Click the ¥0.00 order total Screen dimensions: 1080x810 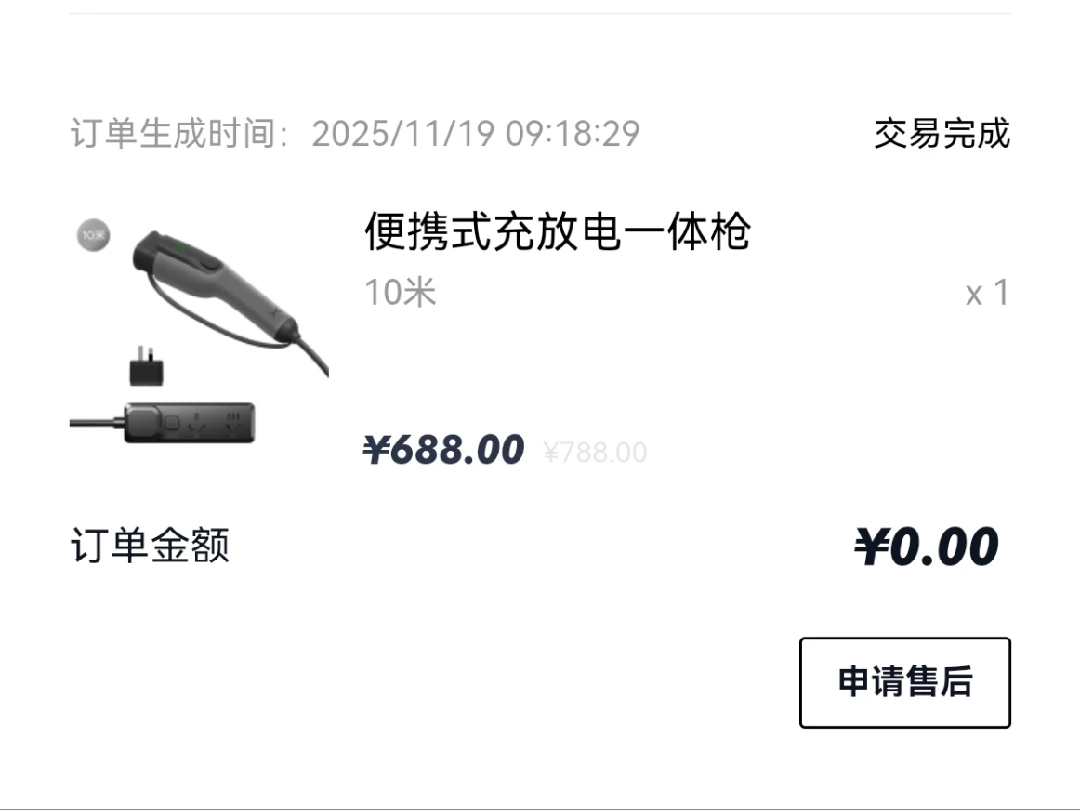tap(926, 546)
